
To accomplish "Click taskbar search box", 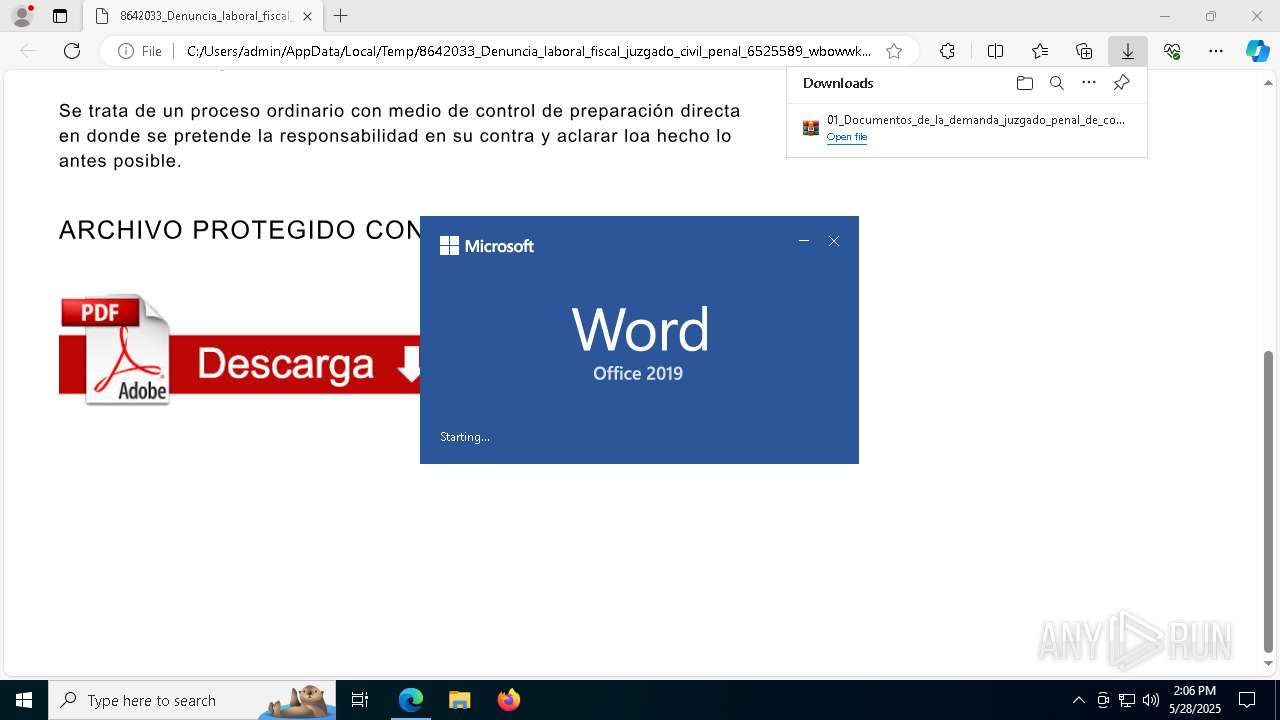I will tap(192, 700).
